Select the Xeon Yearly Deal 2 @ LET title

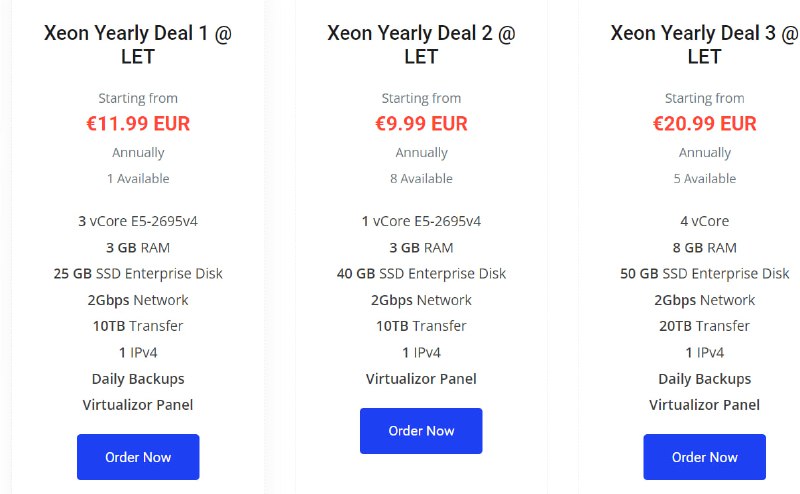(x=421, y=44)
